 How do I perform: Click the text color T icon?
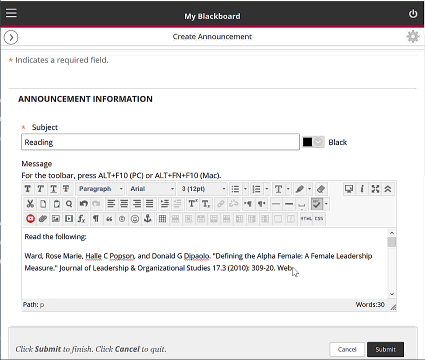[278, 189]
